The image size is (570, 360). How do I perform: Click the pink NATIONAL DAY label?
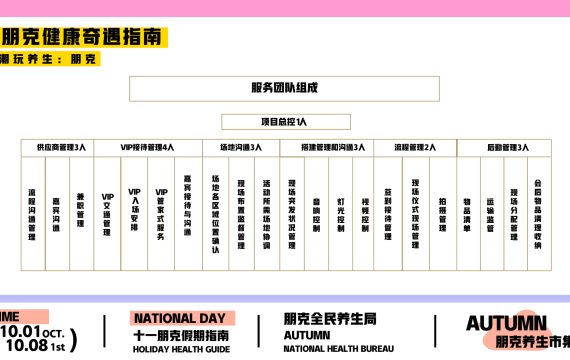[182, 318]
